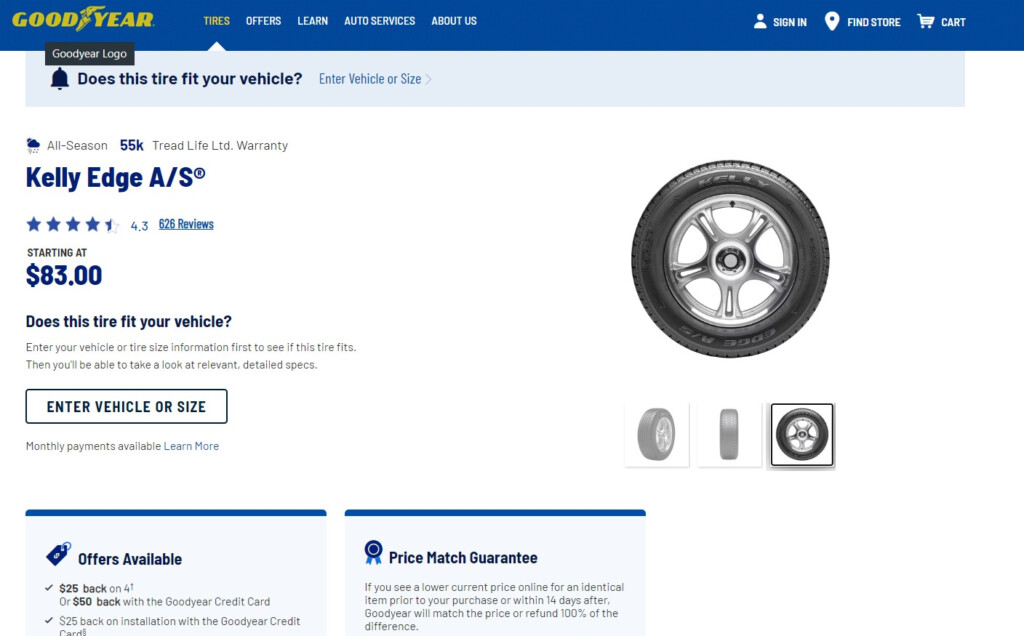Select the side wheel view thumbnail

point(802,435)
